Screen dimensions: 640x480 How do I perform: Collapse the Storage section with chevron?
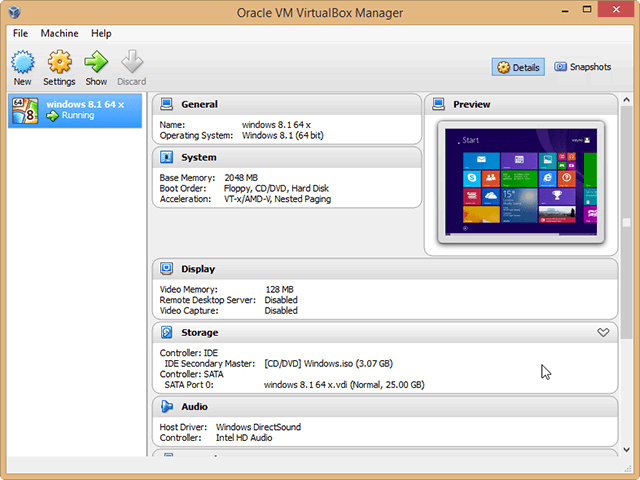(x=603, y=332)
